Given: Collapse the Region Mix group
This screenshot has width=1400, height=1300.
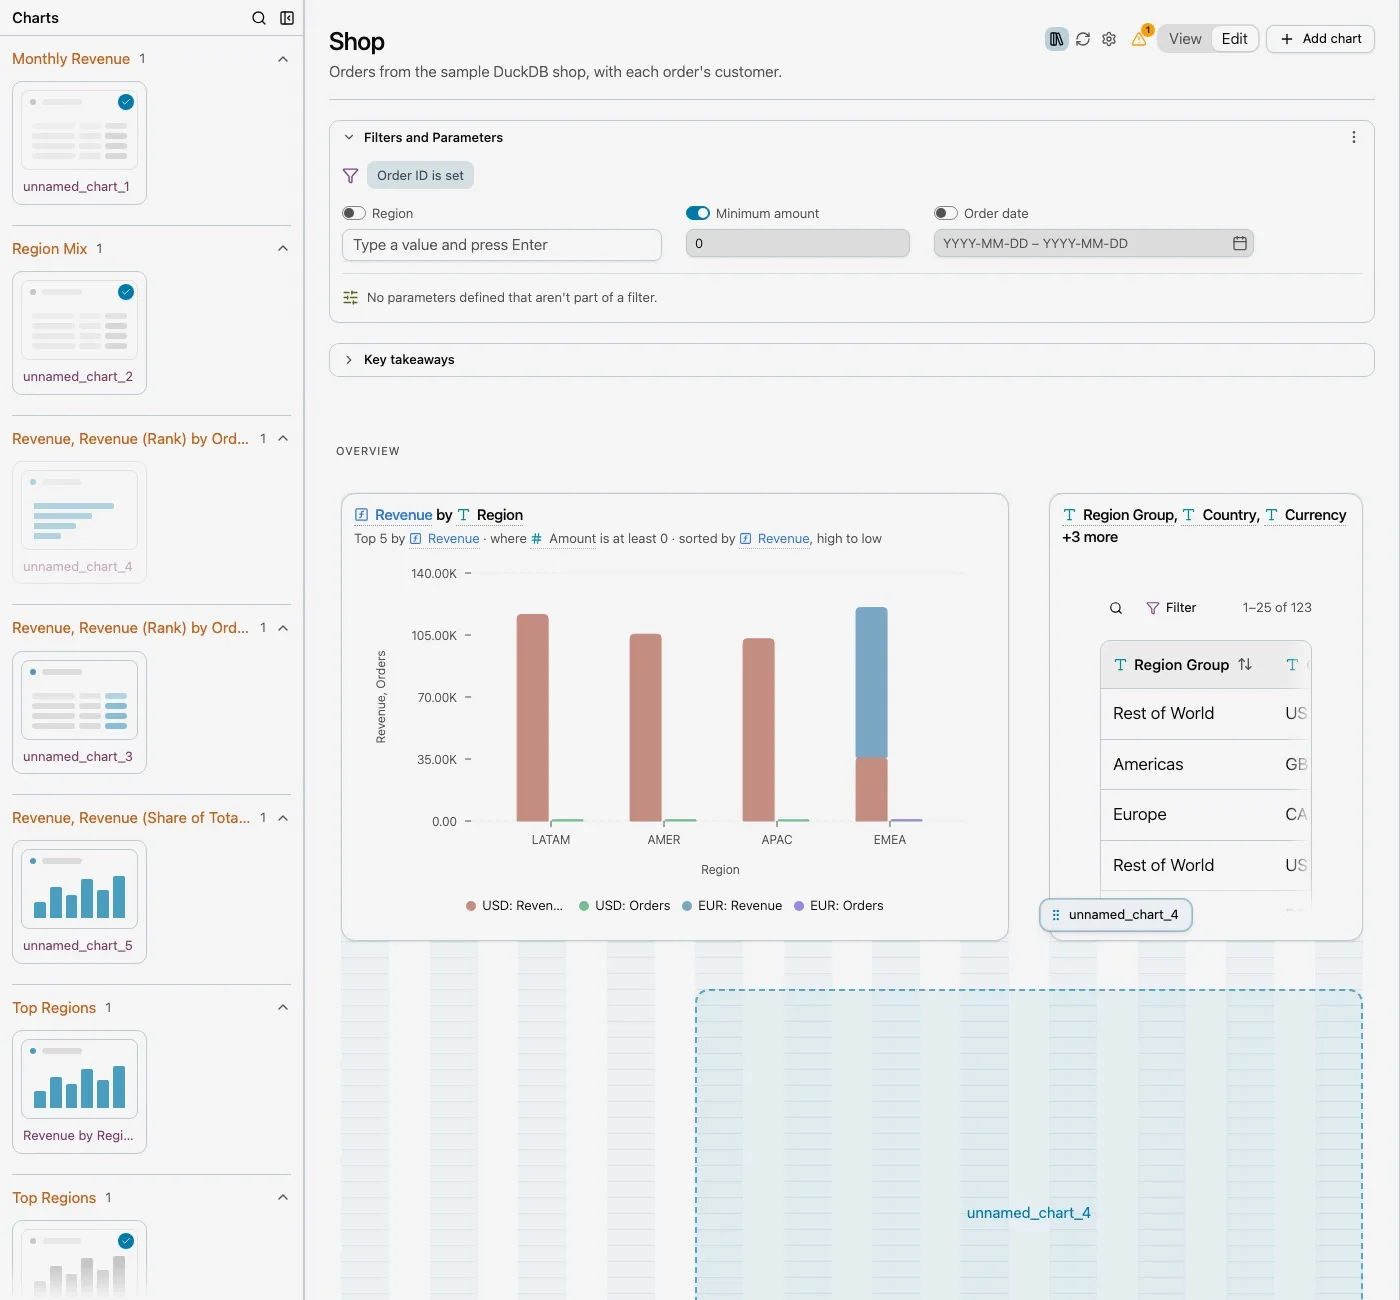Looking at the screenshot, I should click(x=283, y=248).
